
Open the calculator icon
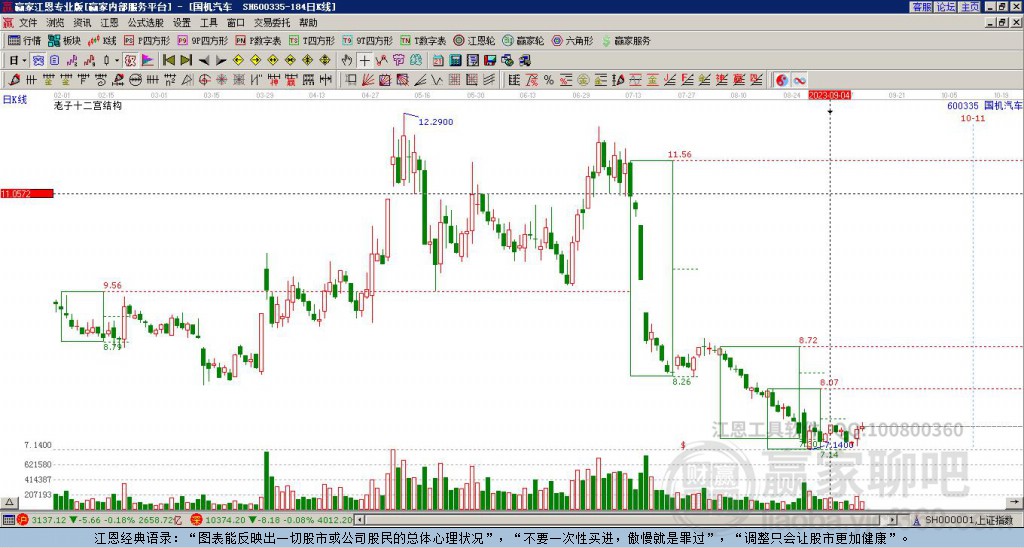coord(456,61)
